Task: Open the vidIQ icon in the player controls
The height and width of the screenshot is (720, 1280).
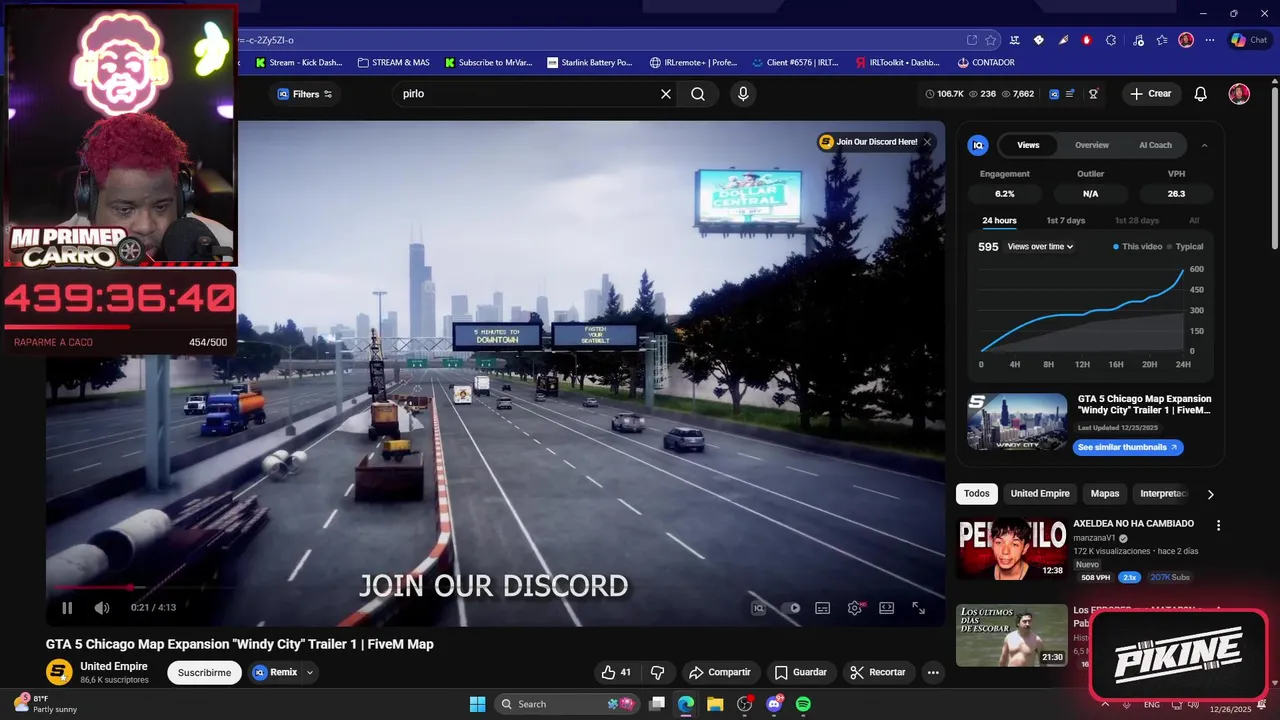Action: pos(759,607)
